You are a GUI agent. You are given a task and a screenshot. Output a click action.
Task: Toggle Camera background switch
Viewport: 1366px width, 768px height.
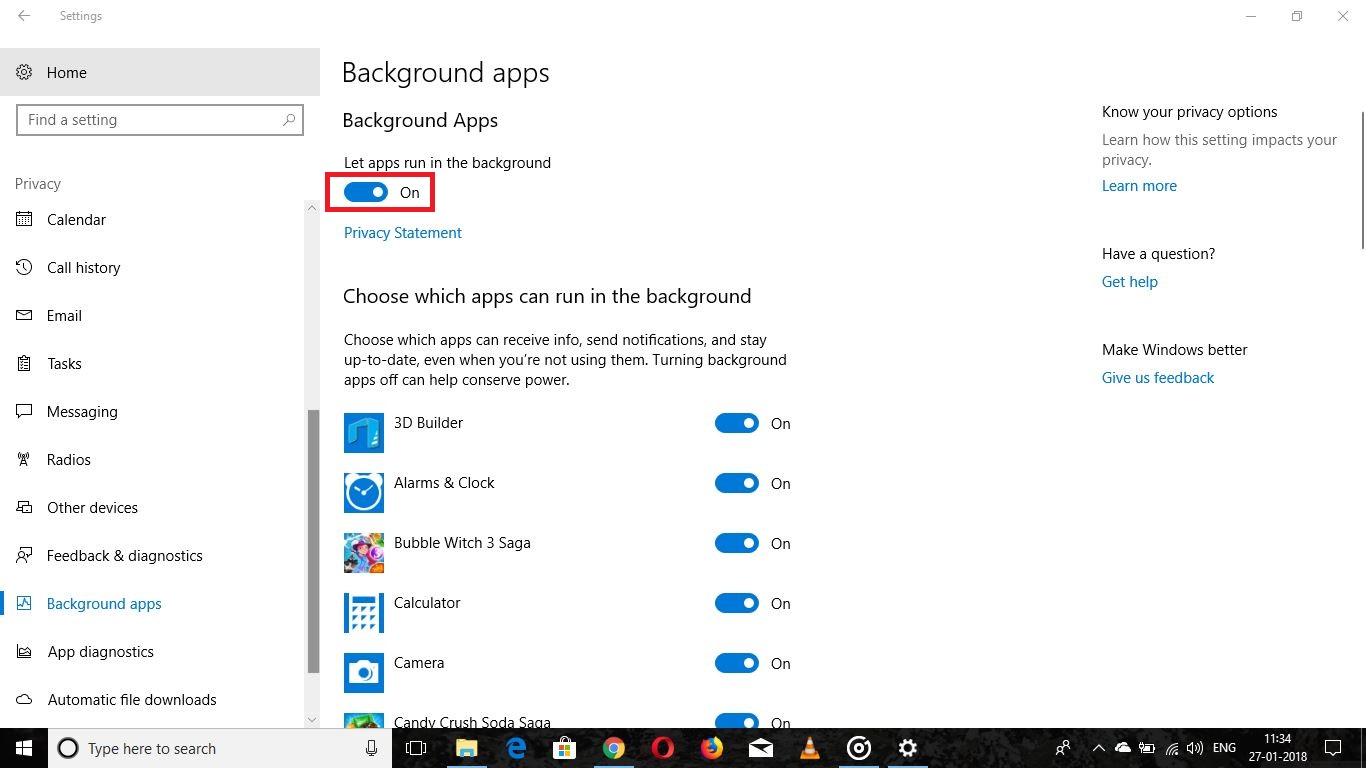[x=737, y=663]
